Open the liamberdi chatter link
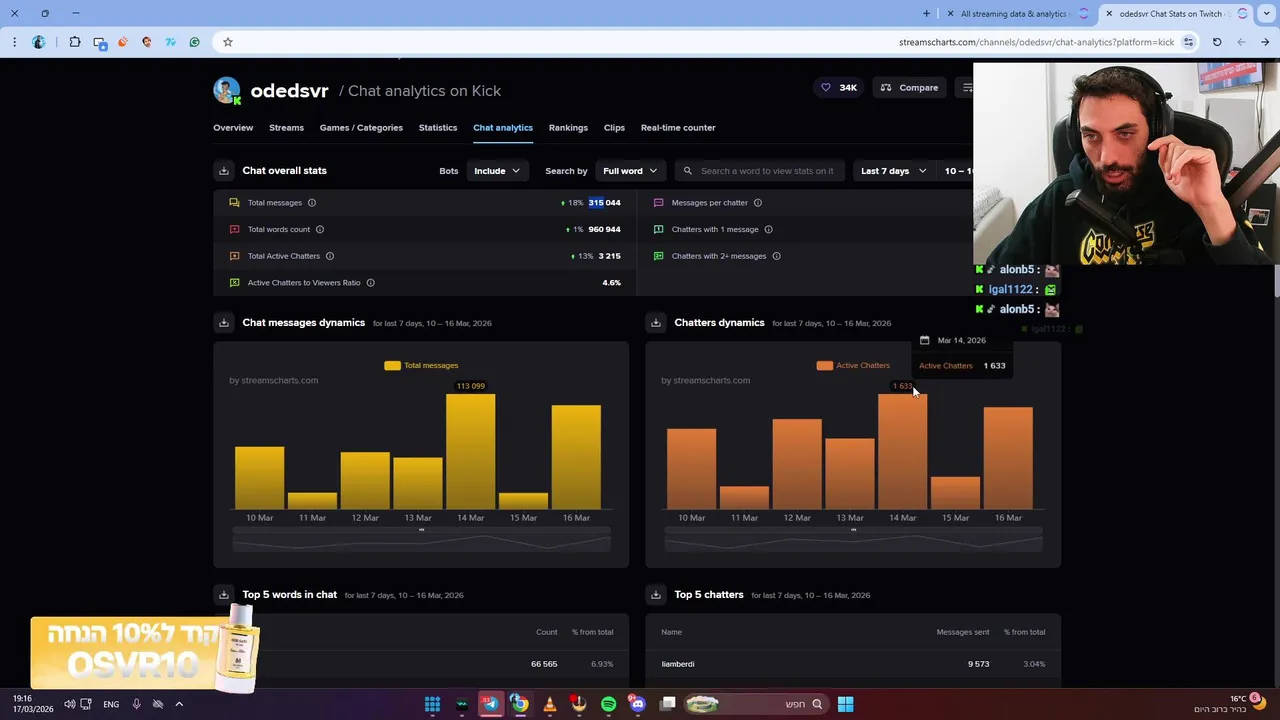1280x720 pixels. tap(677, 664)
